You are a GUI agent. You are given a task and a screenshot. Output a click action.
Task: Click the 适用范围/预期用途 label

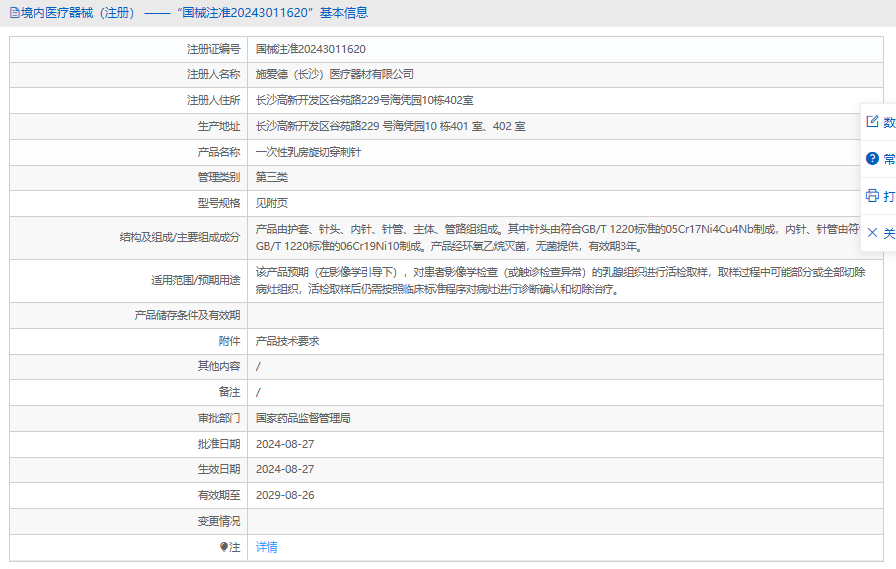click(x=196, y=280)
